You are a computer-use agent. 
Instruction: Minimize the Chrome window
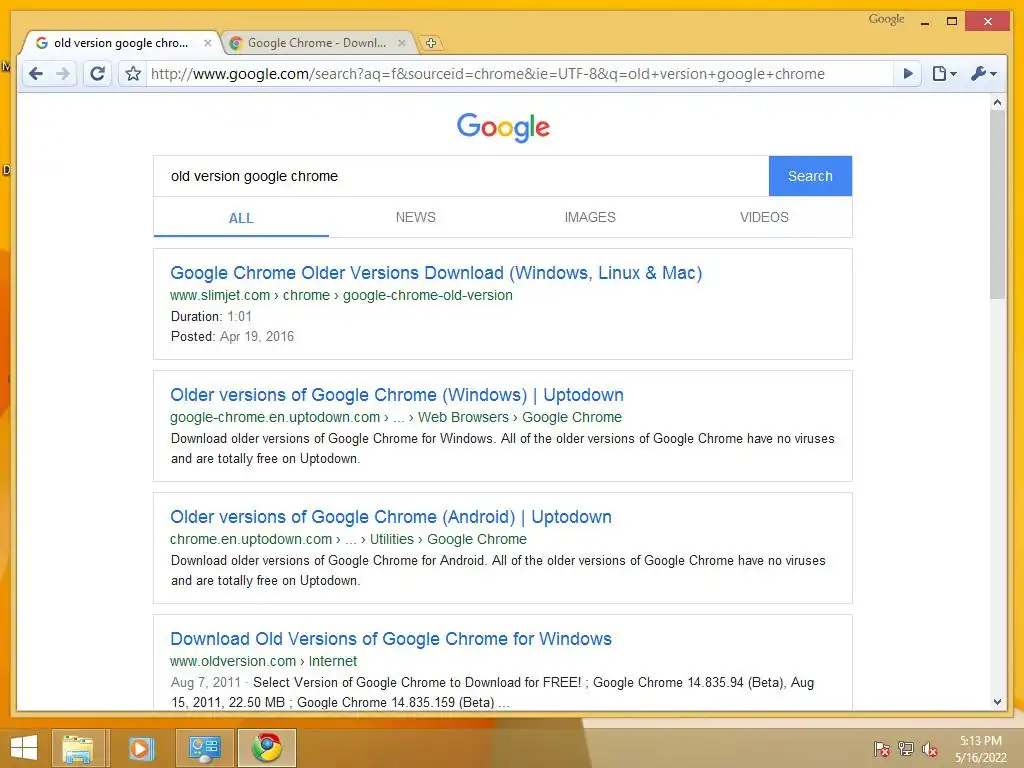[x=925, y=22]
